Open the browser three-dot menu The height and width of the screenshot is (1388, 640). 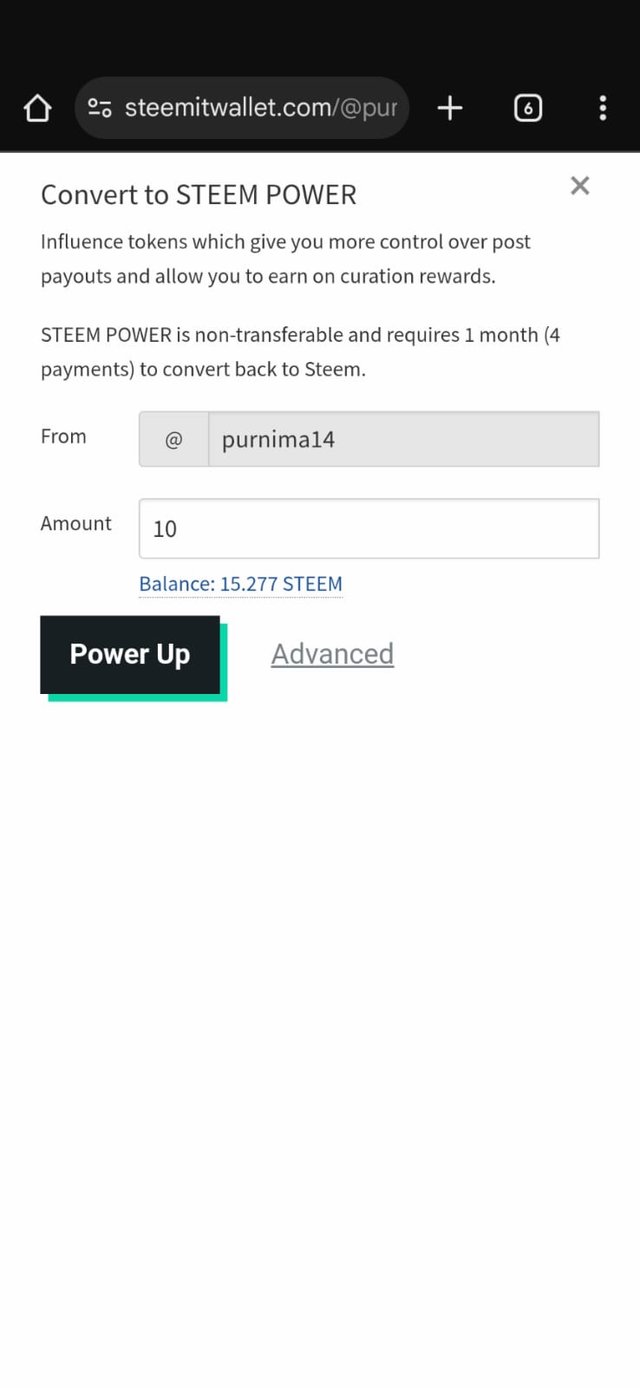[x=602, y=108]
